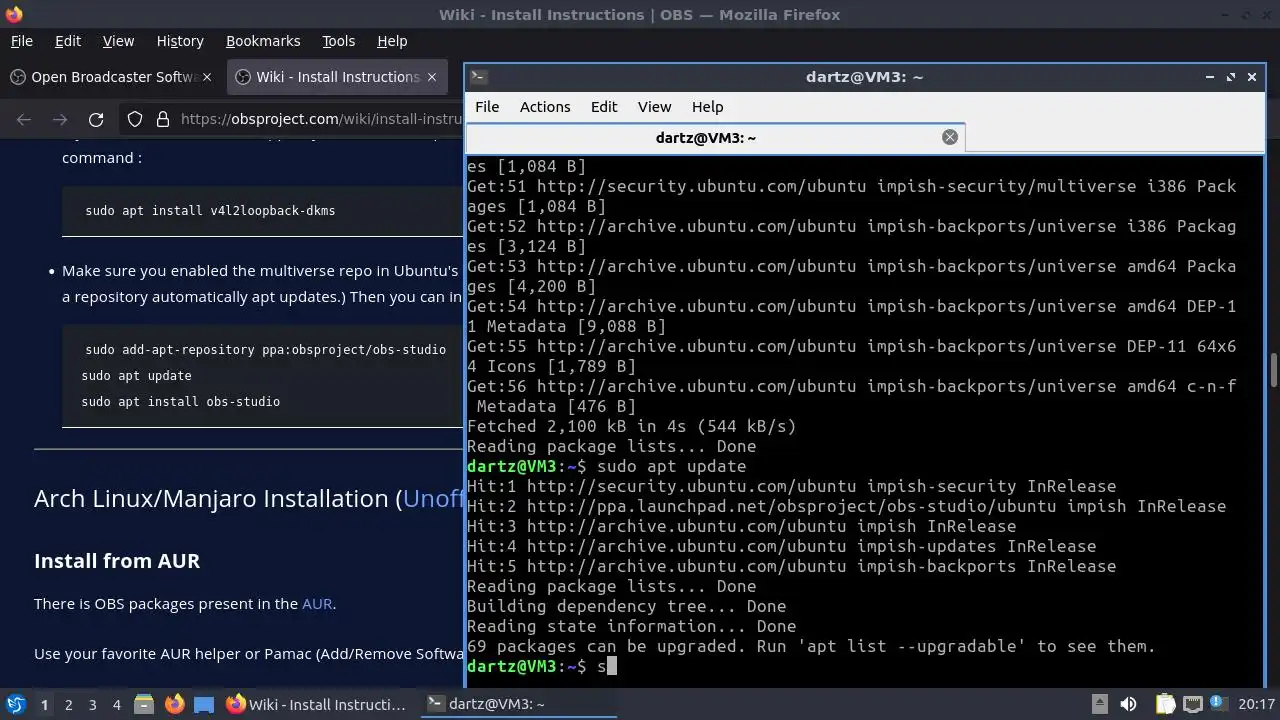
Task: Open the application menu in taskbar
Action: click(x=15, y=704)
